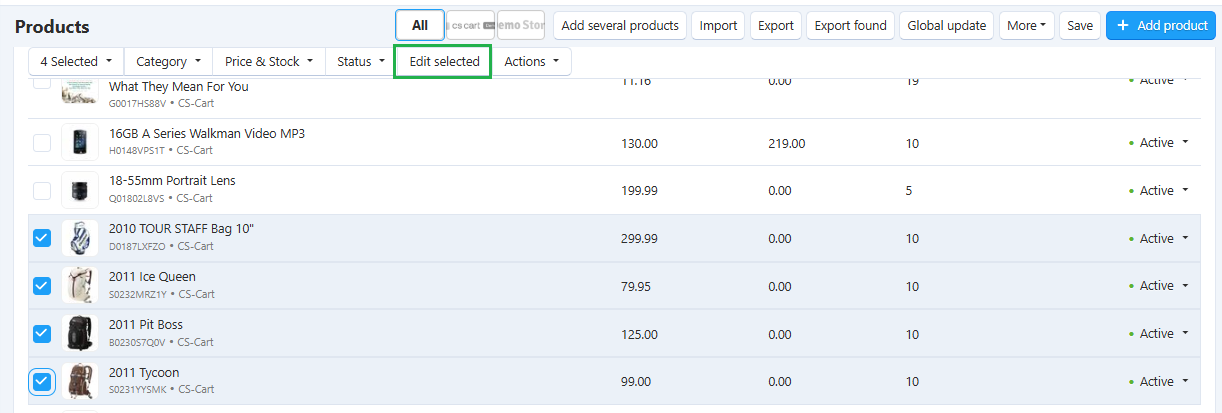Open product What They Mean For You
The height and width of the screenshot is (413, 1222).
[179, 87]
